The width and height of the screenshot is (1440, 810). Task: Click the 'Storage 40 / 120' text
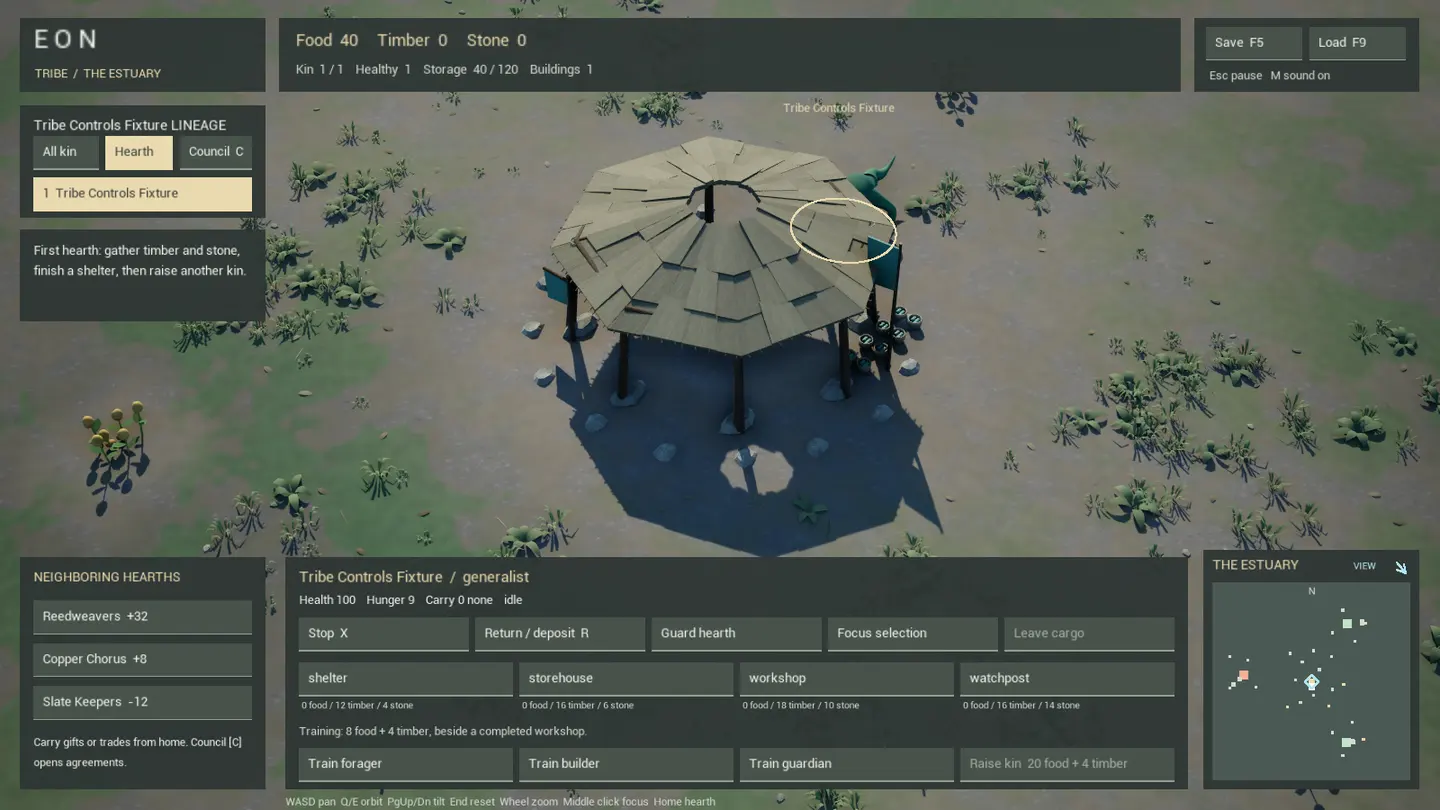[470, 70]
